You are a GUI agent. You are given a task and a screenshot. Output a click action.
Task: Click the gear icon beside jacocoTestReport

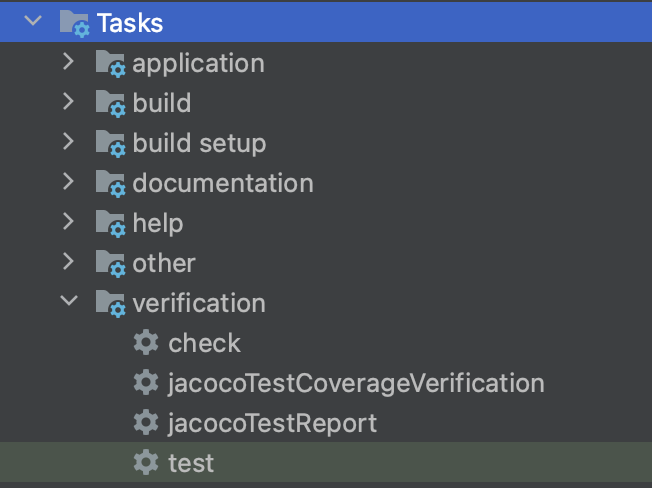(x=146, y=423)
